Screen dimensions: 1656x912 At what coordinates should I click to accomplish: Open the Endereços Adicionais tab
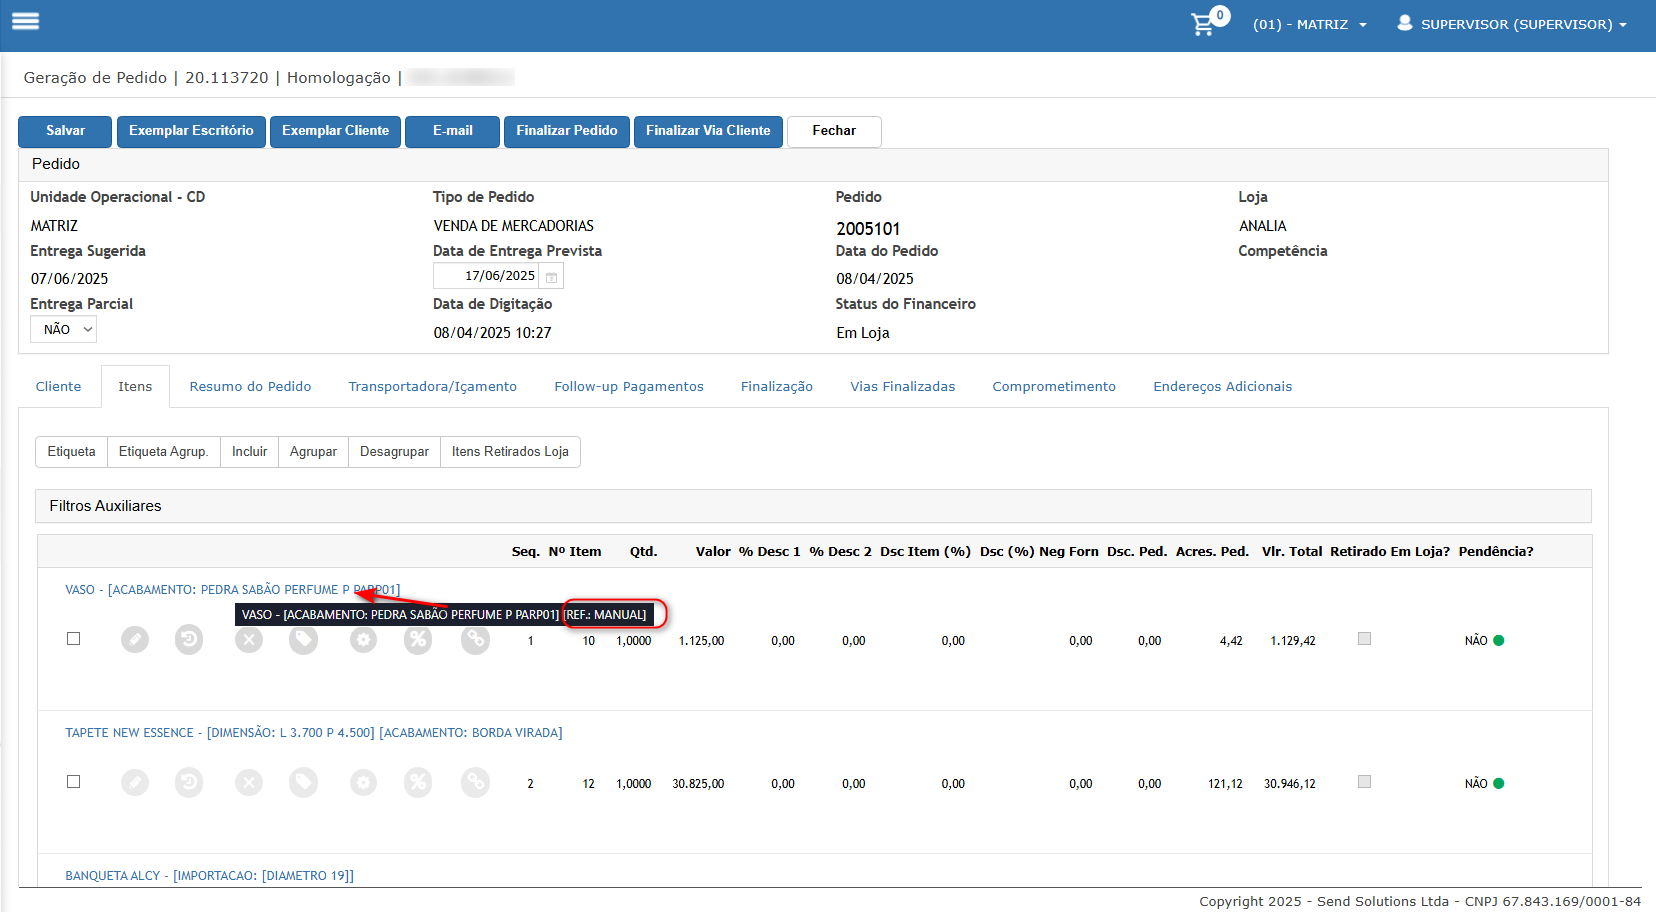coord(1223,386)
